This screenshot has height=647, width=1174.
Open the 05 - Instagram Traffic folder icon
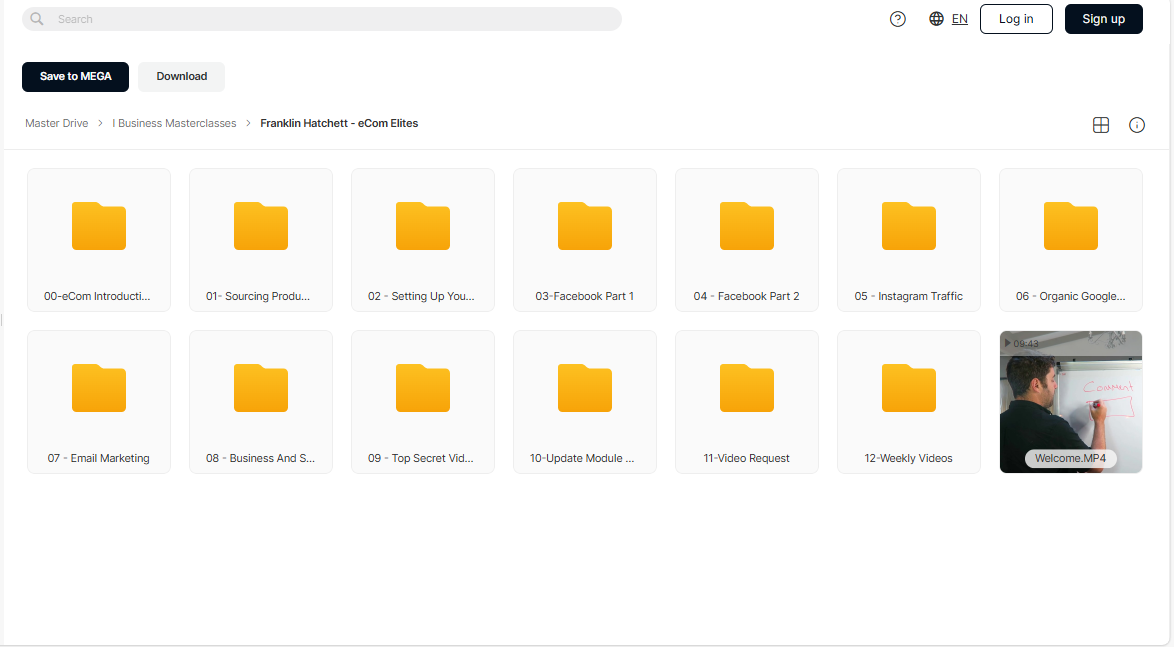tap(909, 225)
